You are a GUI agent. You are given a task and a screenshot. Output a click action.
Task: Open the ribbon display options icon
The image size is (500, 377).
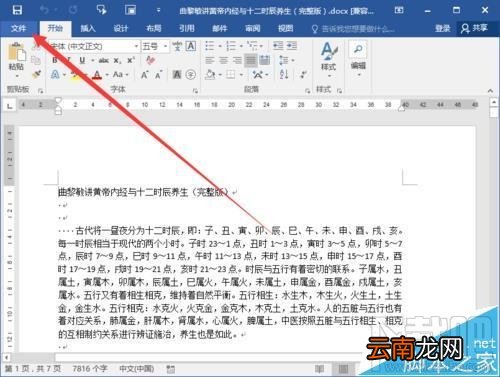pos(399,10)
